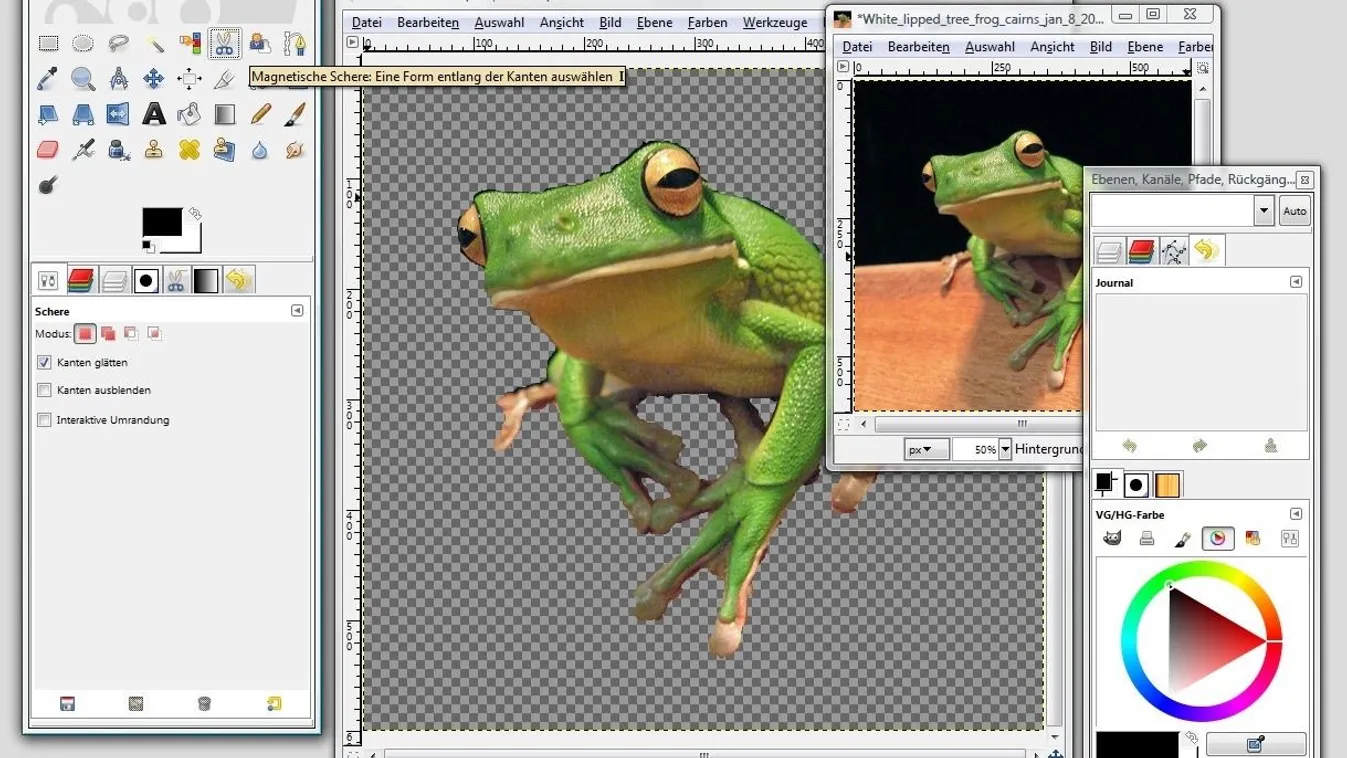The width and height of the screenshot is (1347, 758).
Task: Select the Fuzzy Select magic wand tool
Action: coord(154,44)
